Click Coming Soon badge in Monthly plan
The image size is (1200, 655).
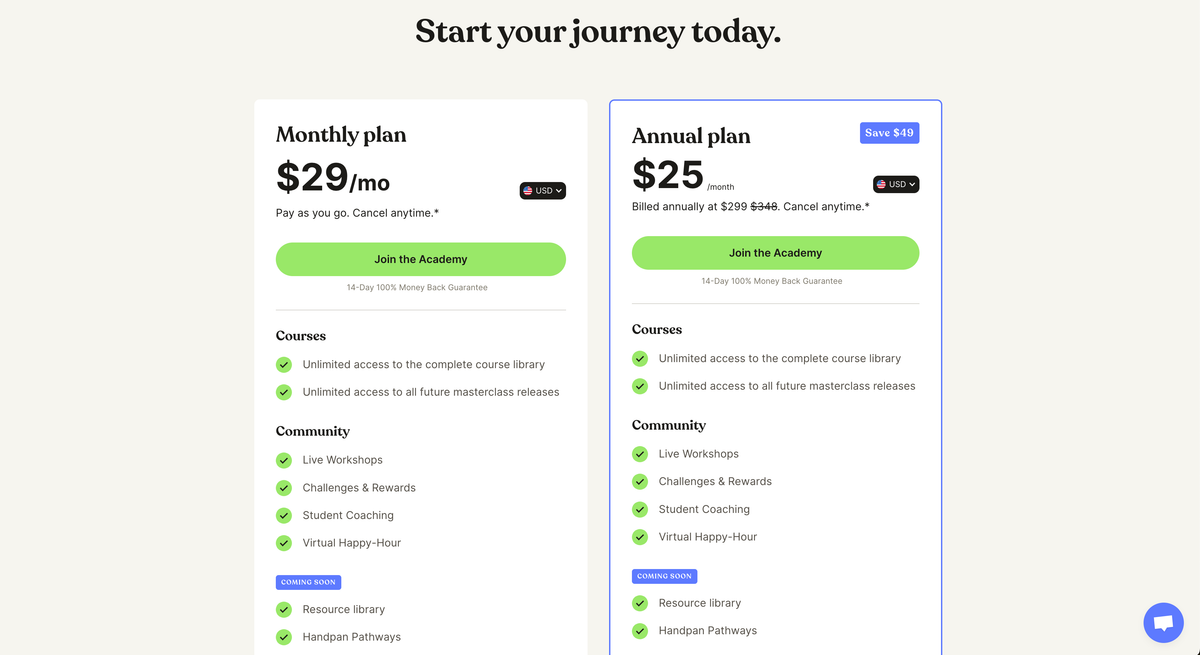tap(308, 582)
